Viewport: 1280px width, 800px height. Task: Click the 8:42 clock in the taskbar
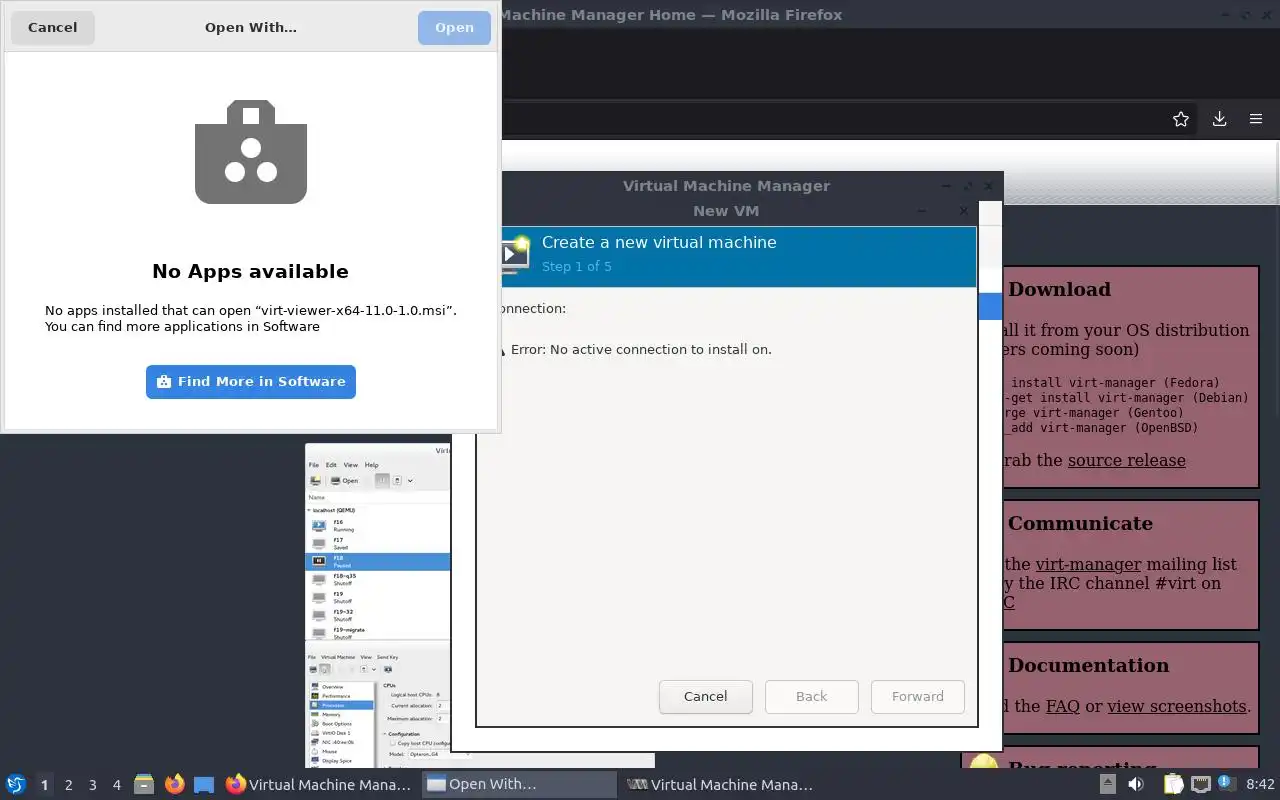1260,784
